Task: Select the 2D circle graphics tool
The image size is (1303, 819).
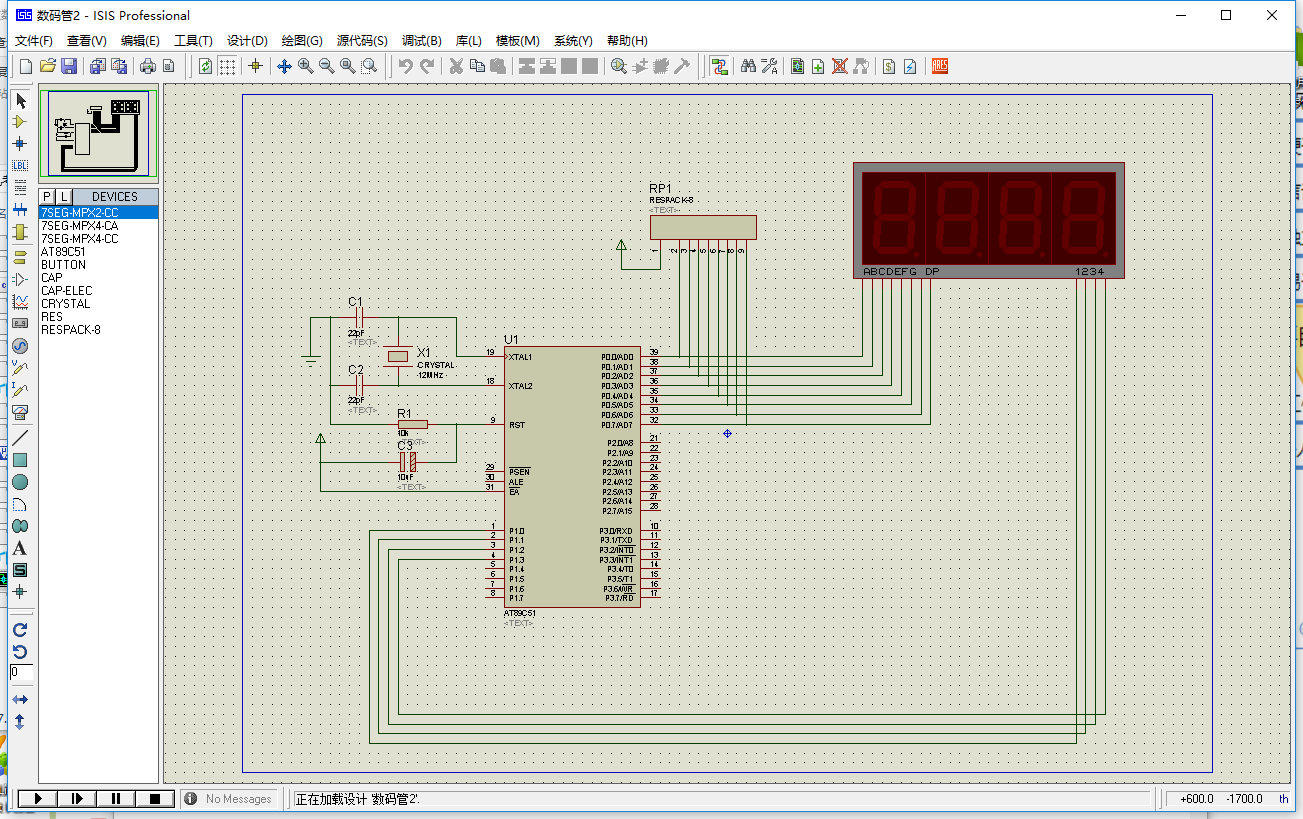Action: (x=20, y=482)
